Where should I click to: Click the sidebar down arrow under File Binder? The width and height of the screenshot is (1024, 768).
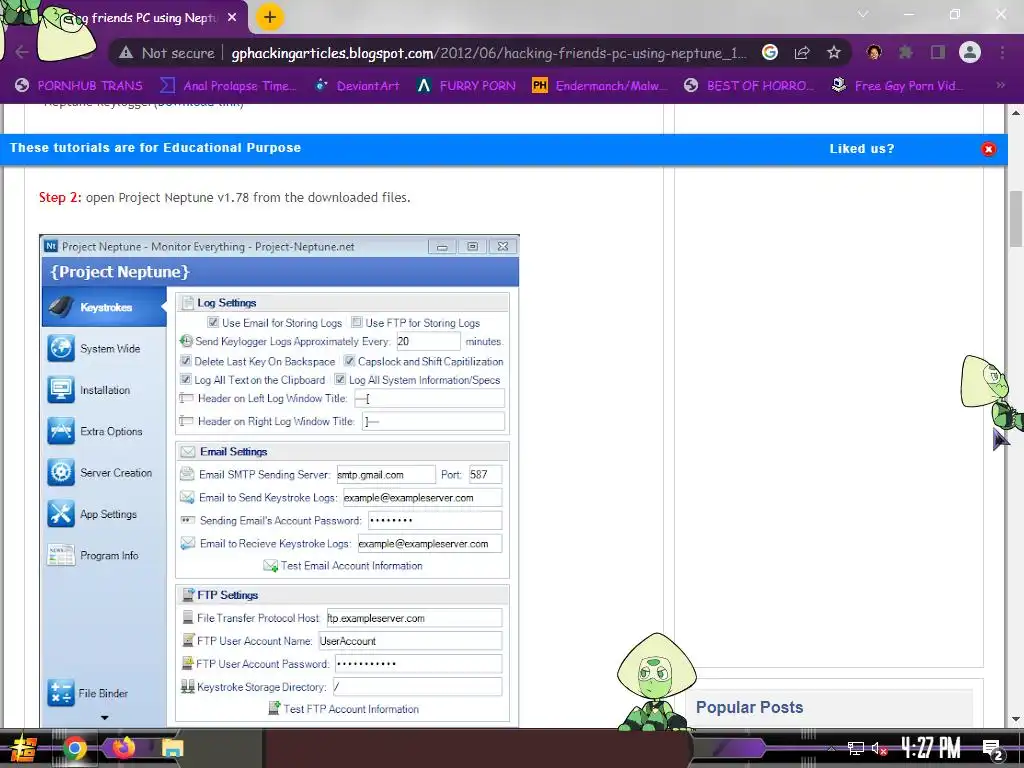(104, 717)
